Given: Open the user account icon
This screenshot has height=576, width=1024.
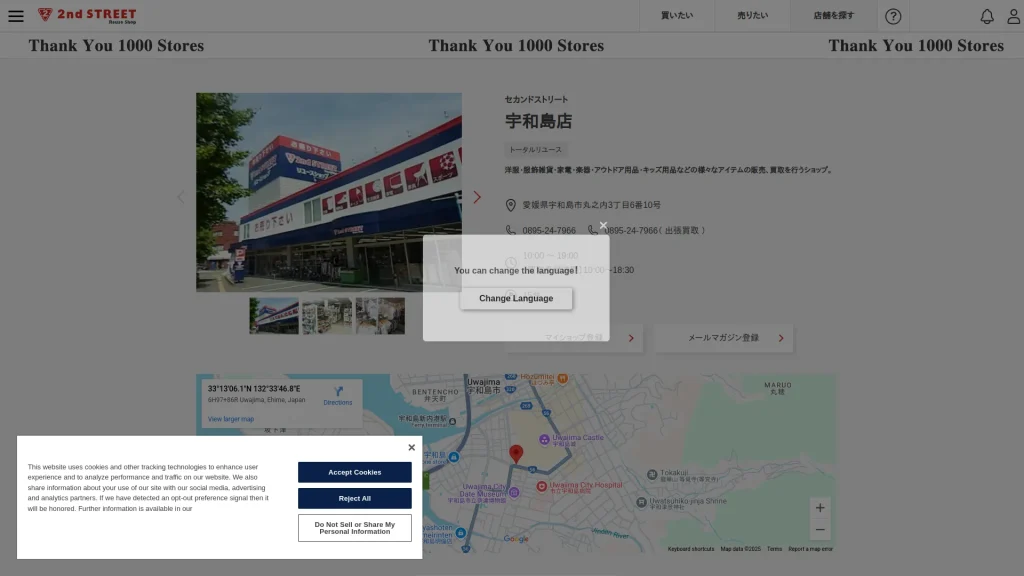Looking at the screenshot, I should point(1014,16).
